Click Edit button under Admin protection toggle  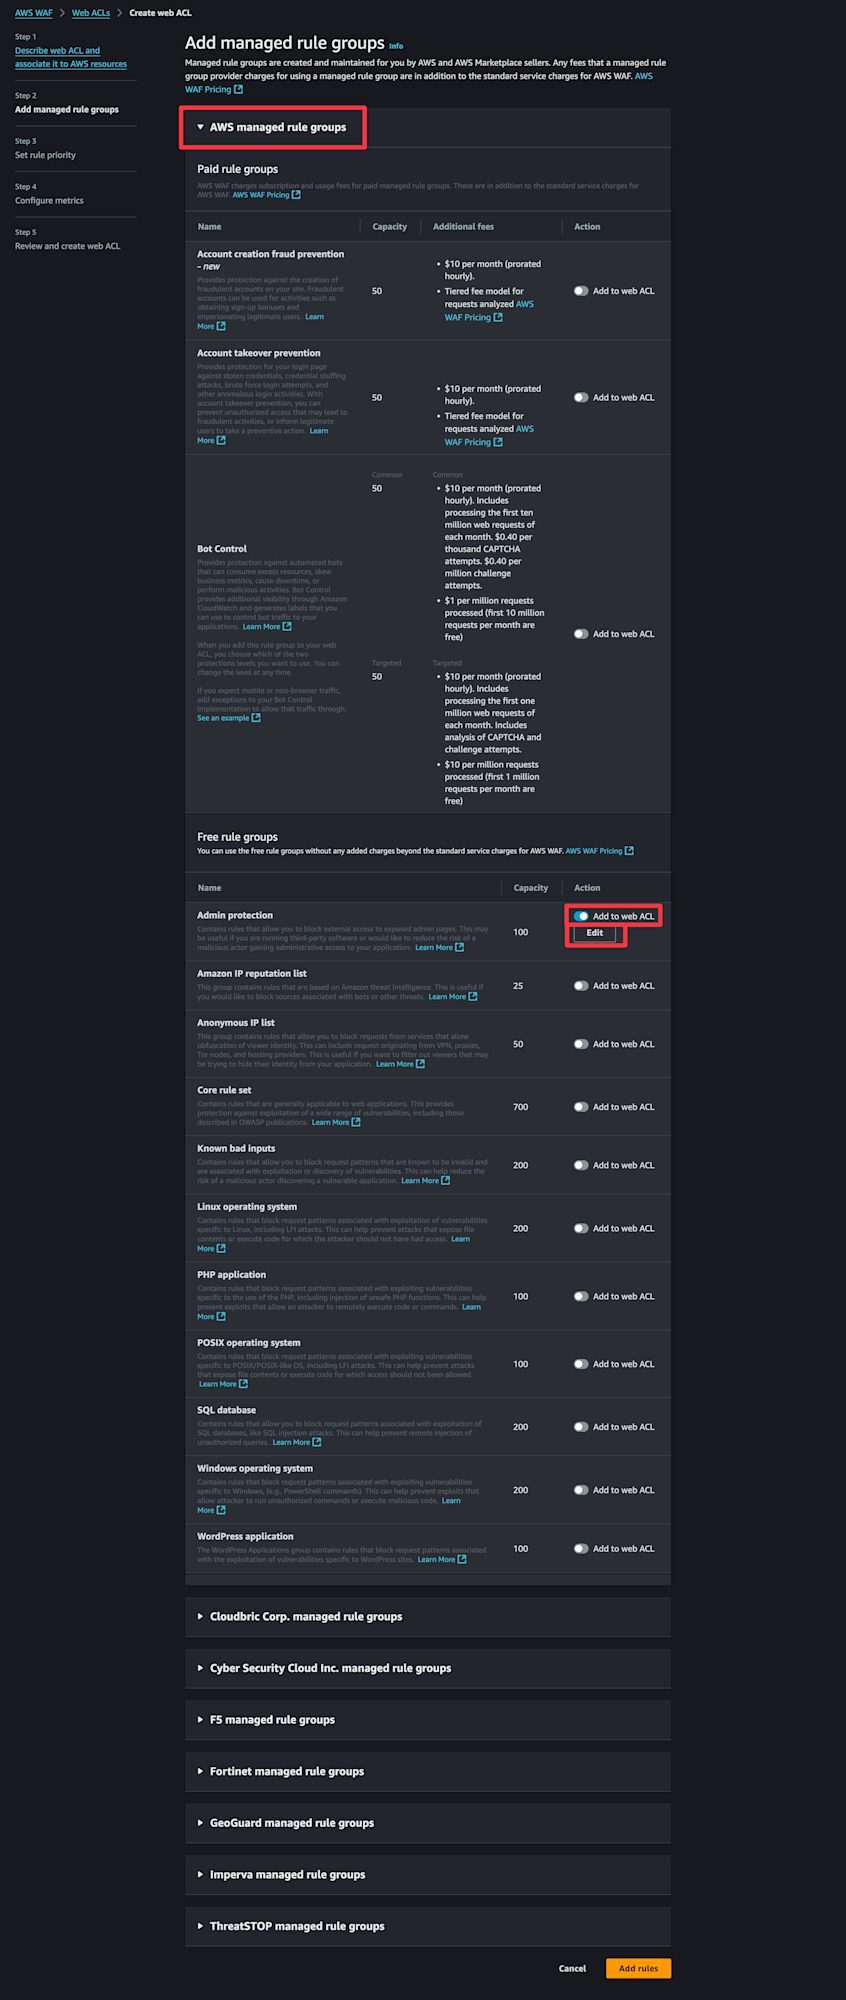pyautogui.click(x=595, y=933)
